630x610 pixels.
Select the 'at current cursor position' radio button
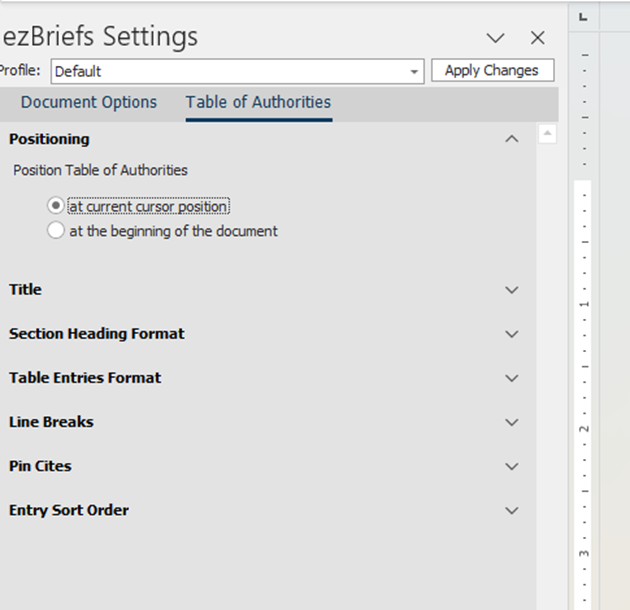point(55,206)
